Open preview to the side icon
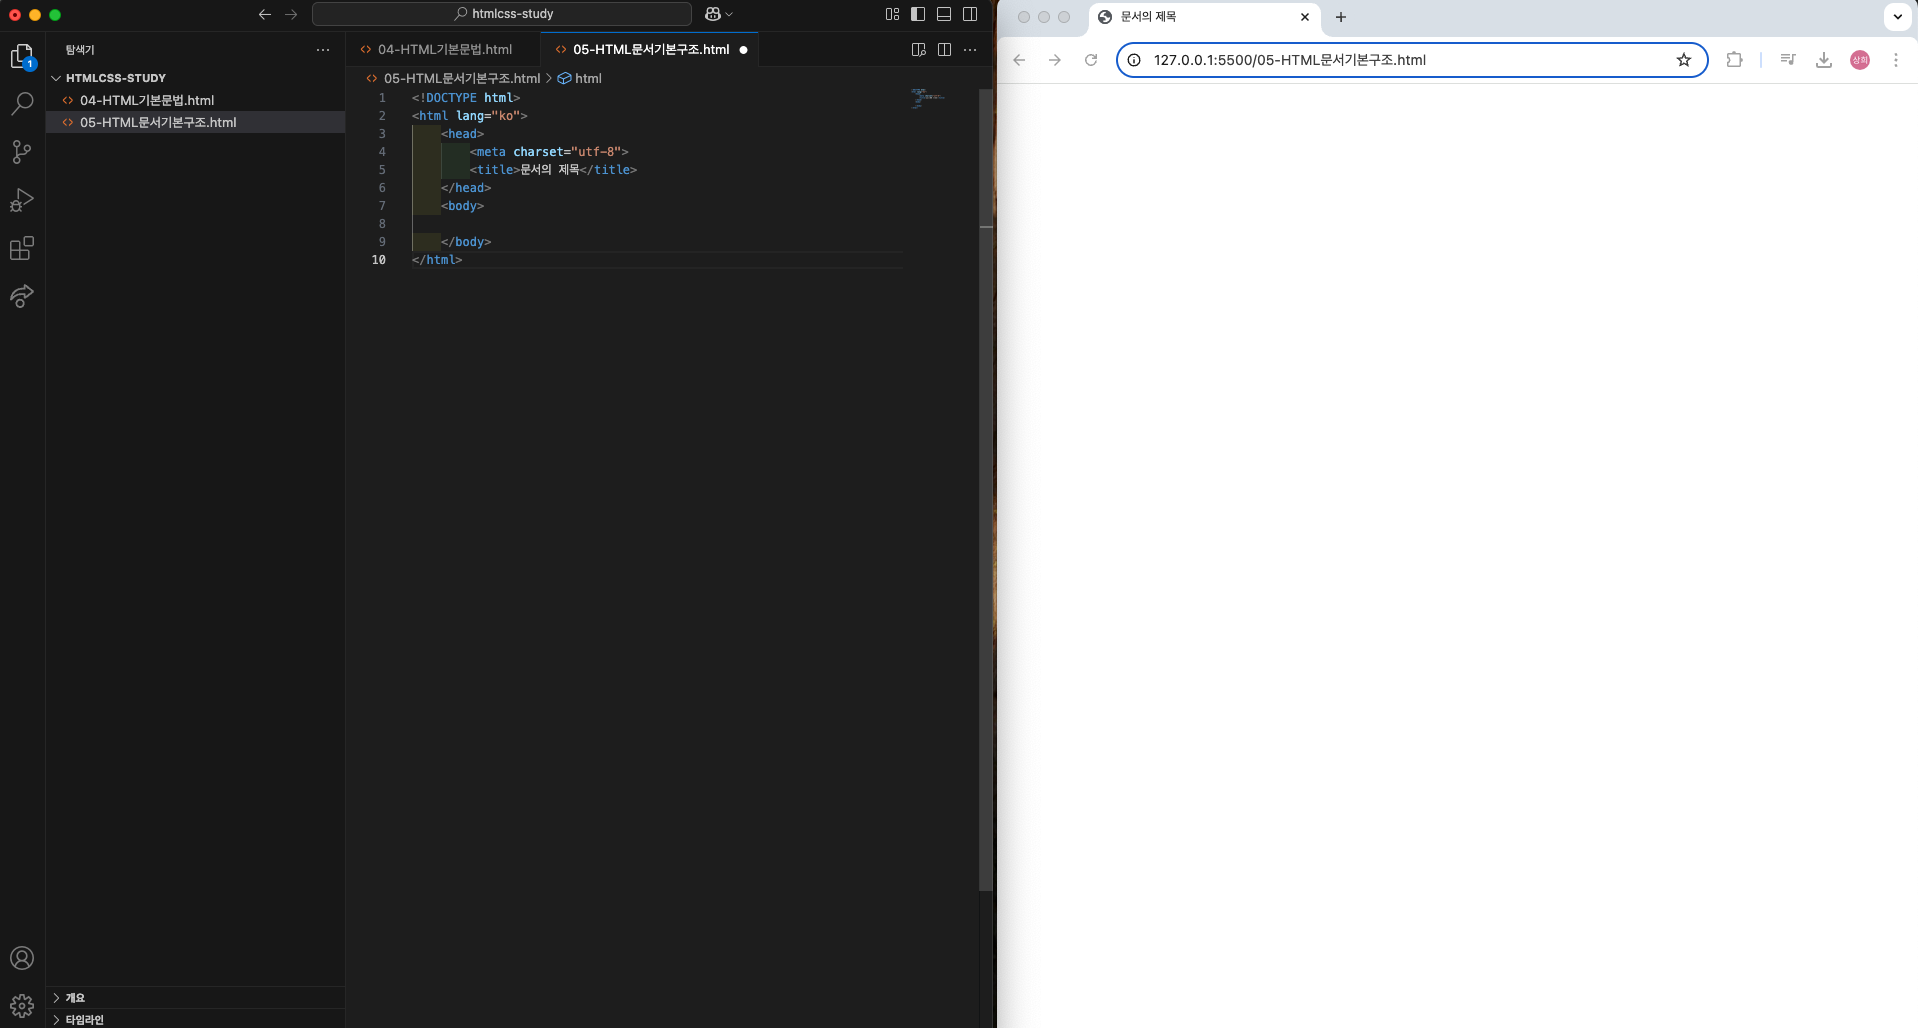The height and width of the screenshot is (1028, 1918). [x=918, y=49]
